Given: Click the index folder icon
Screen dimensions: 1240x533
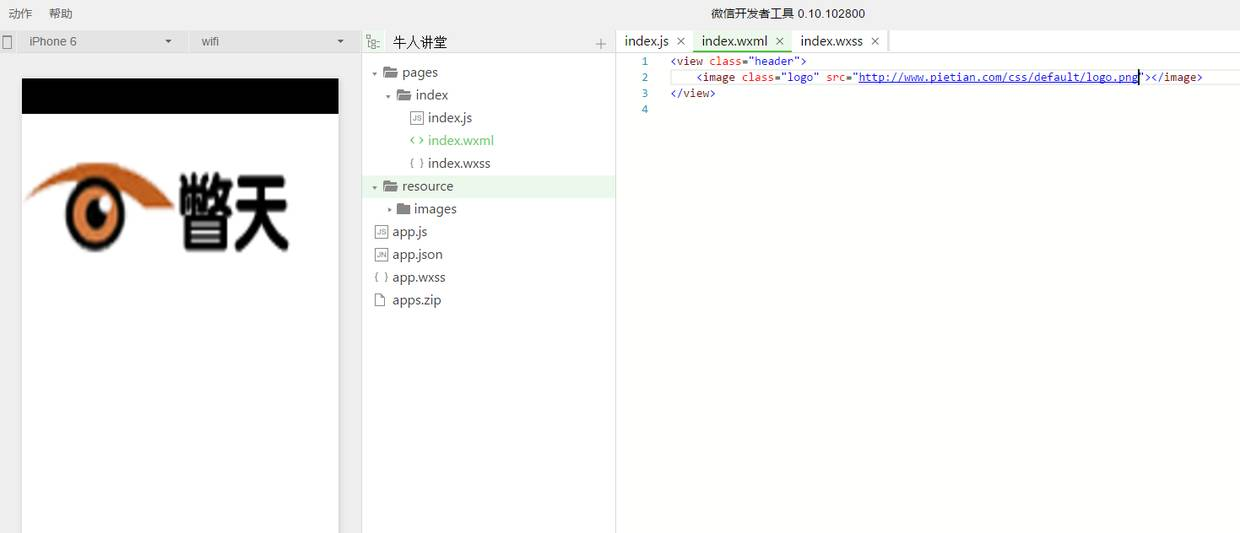Looking at the screenshot, I should point(404,95).
